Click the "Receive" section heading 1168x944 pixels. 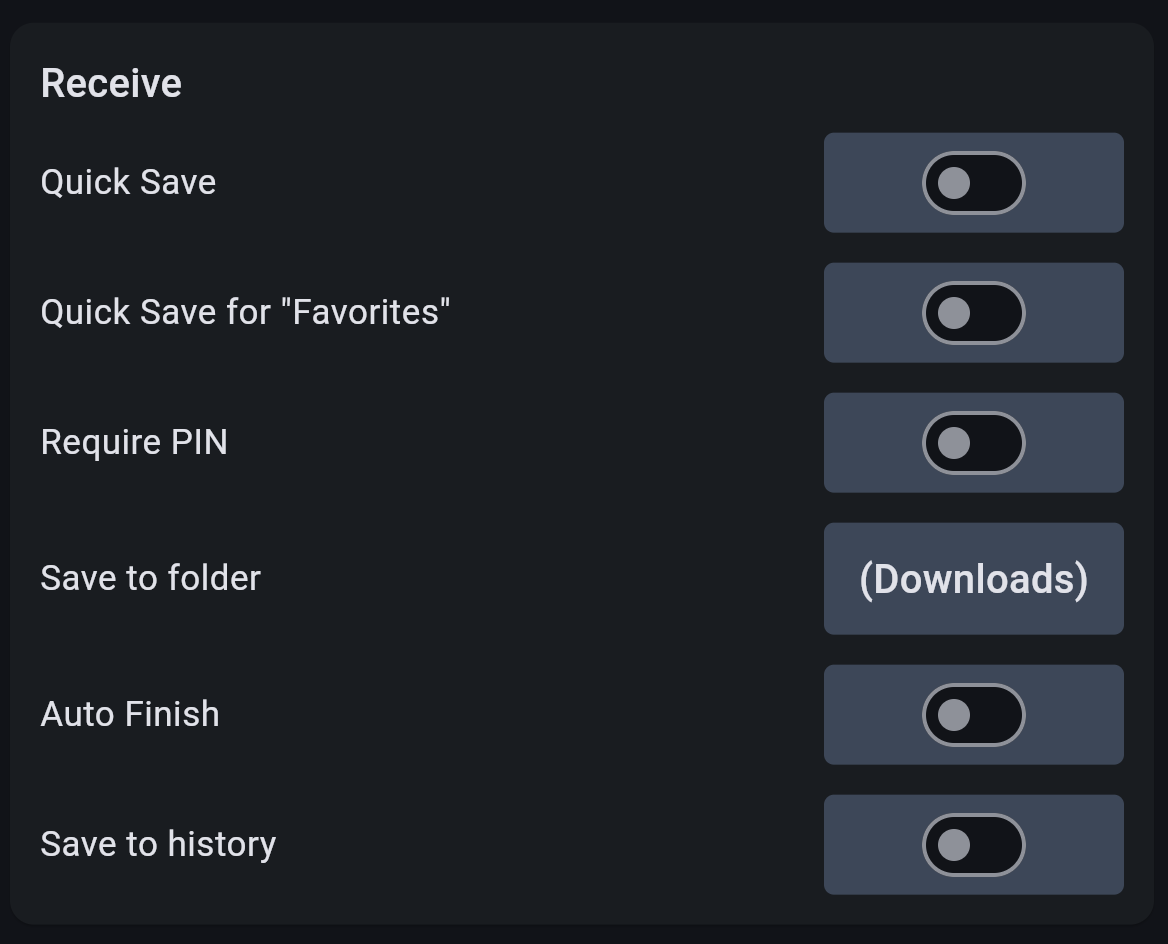(x=111, y=84)
